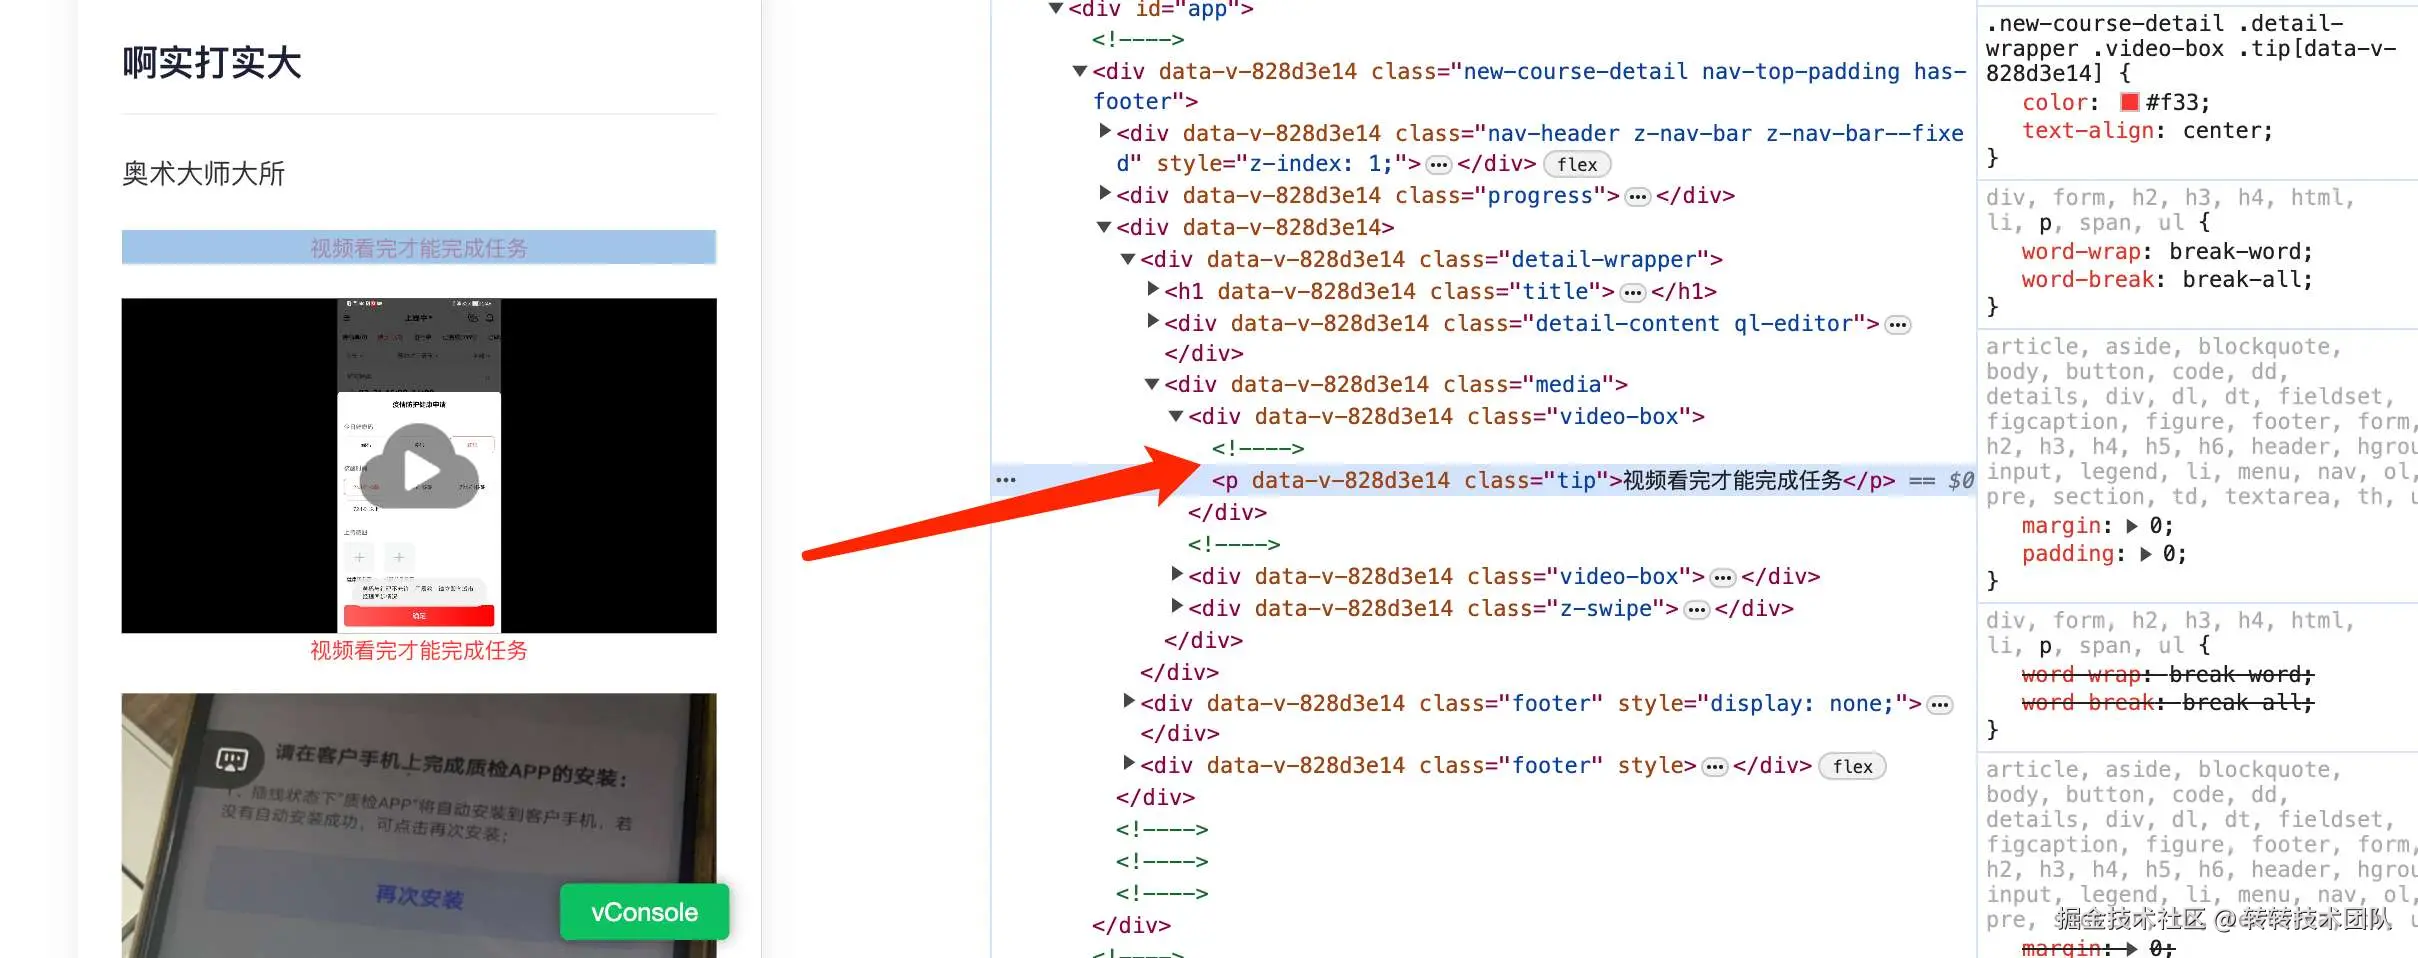The width and height of the screenshot is (2418, 958).
Task: Click the text-align: center value
Action: pos(2223,130)
